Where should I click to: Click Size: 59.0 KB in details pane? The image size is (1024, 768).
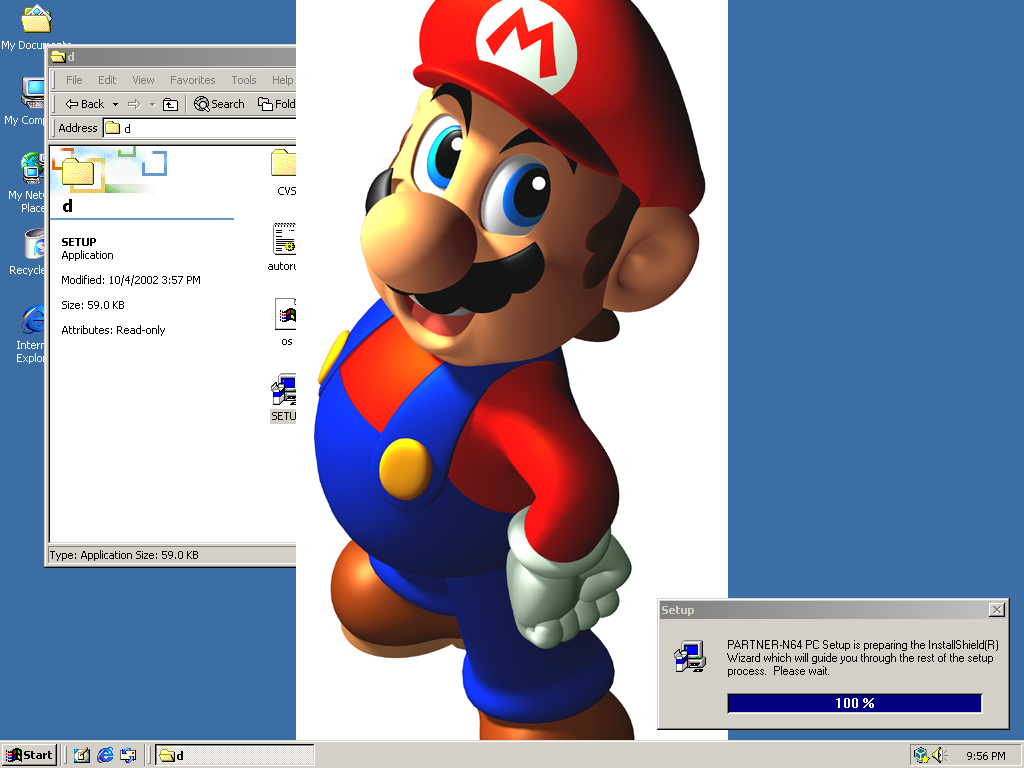click(x=93, y=305)
